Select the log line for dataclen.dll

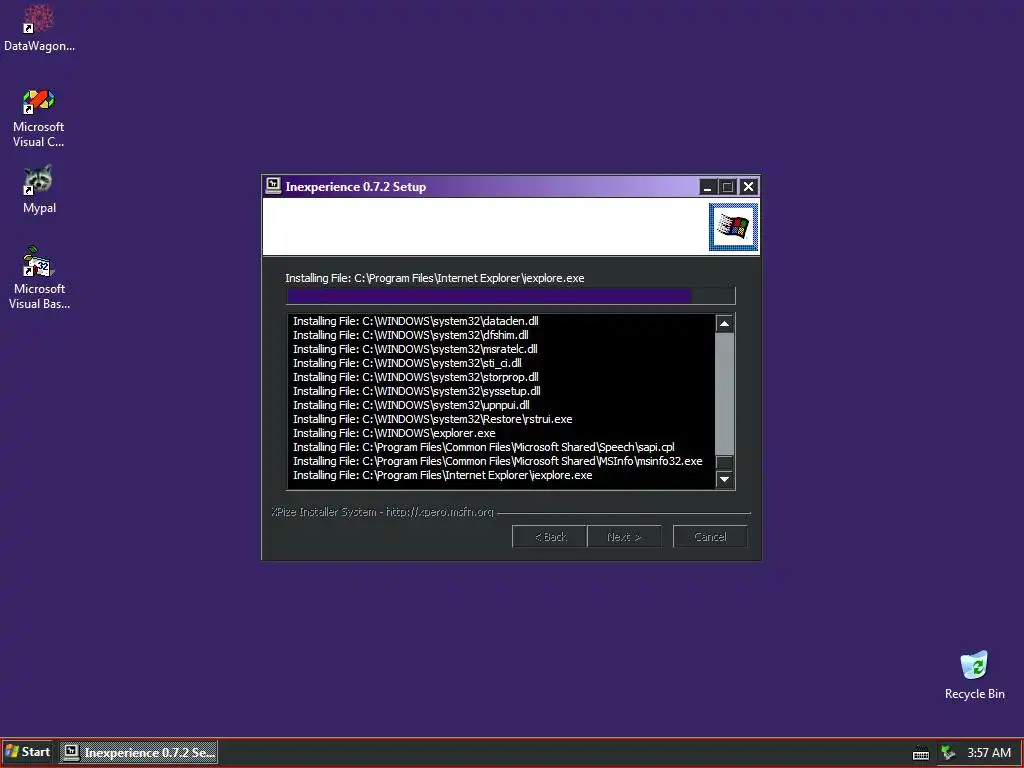[415, 321]
